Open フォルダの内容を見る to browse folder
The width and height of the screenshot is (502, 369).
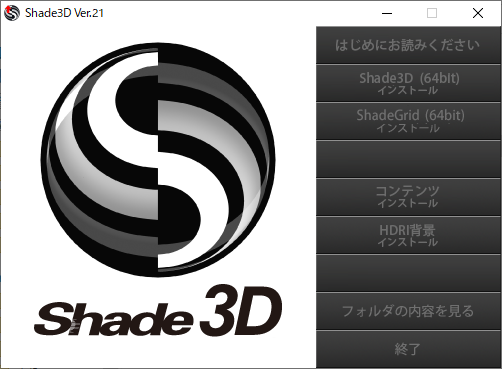(408, 311)
